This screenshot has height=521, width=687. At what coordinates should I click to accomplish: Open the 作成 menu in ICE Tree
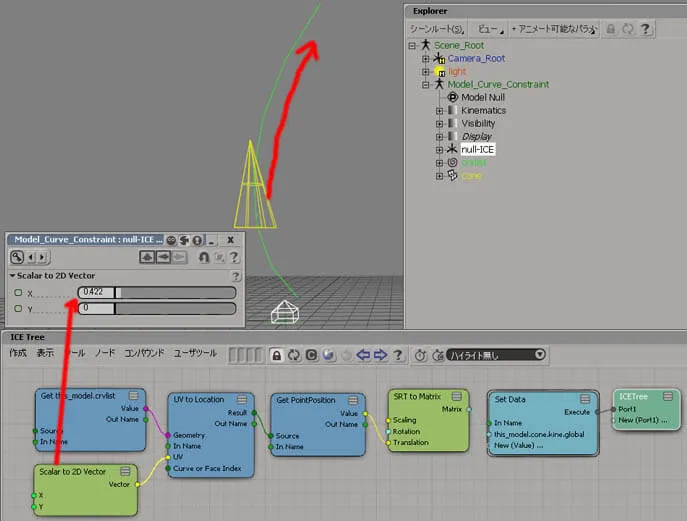tap(18, 353)
